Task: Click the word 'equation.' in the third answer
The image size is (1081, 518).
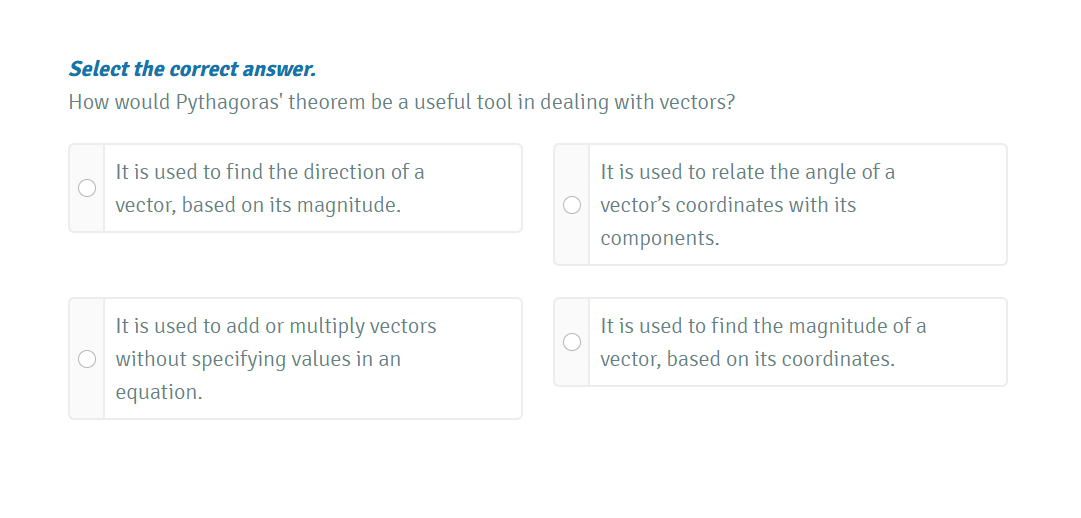Action: 159,392
